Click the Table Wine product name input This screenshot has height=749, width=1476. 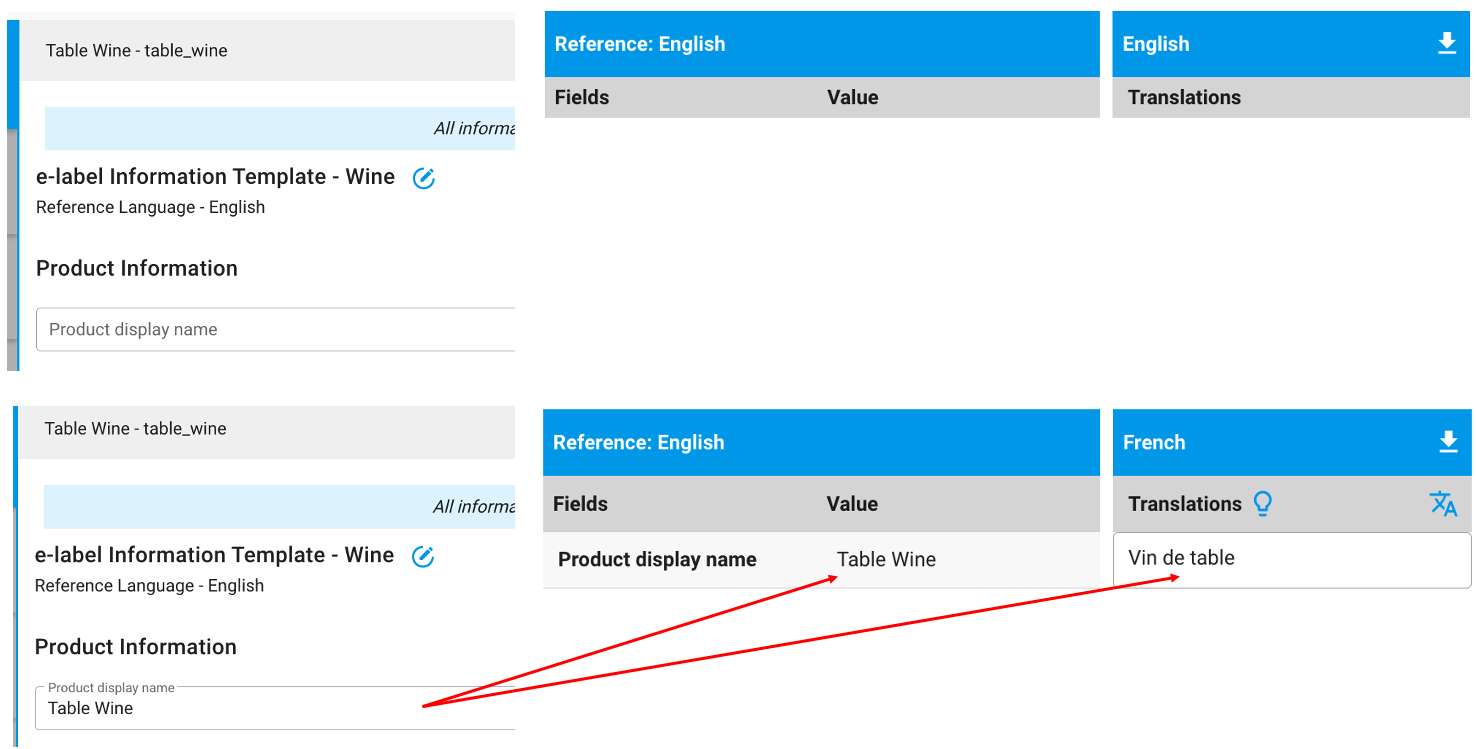pos(250,708)
